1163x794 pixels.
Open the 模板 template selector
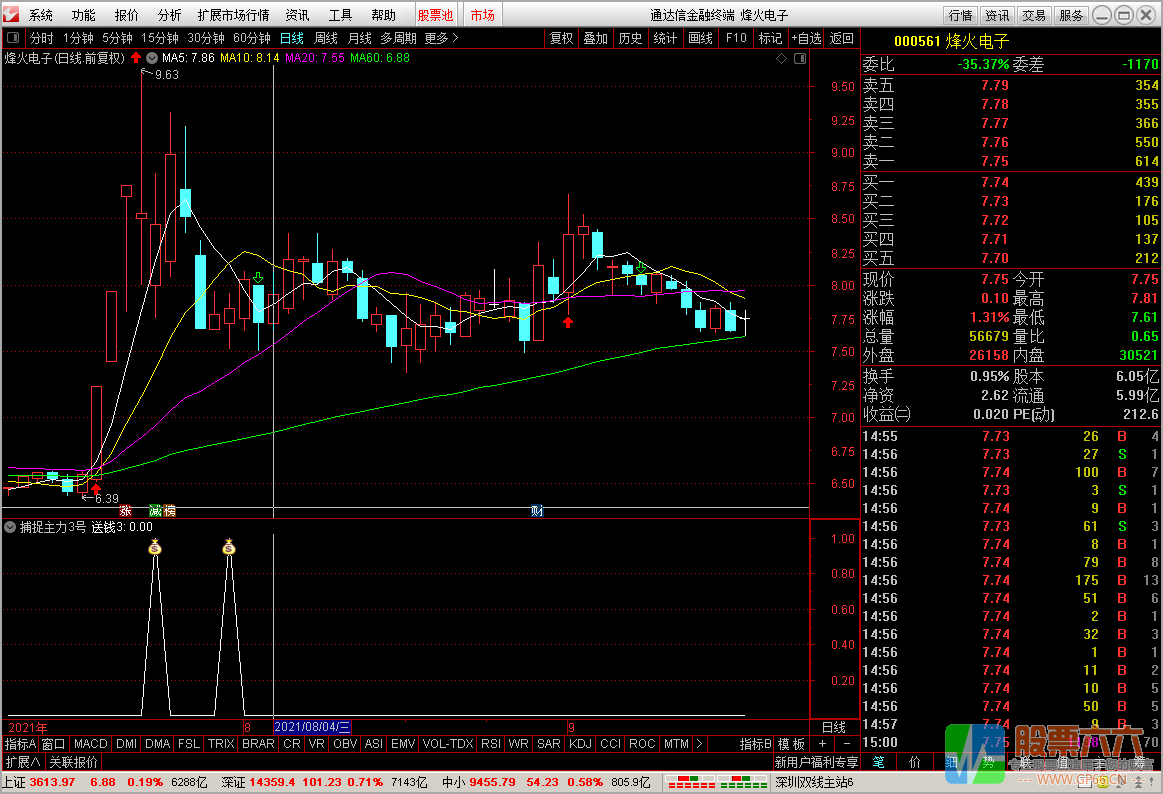(791, 744)
